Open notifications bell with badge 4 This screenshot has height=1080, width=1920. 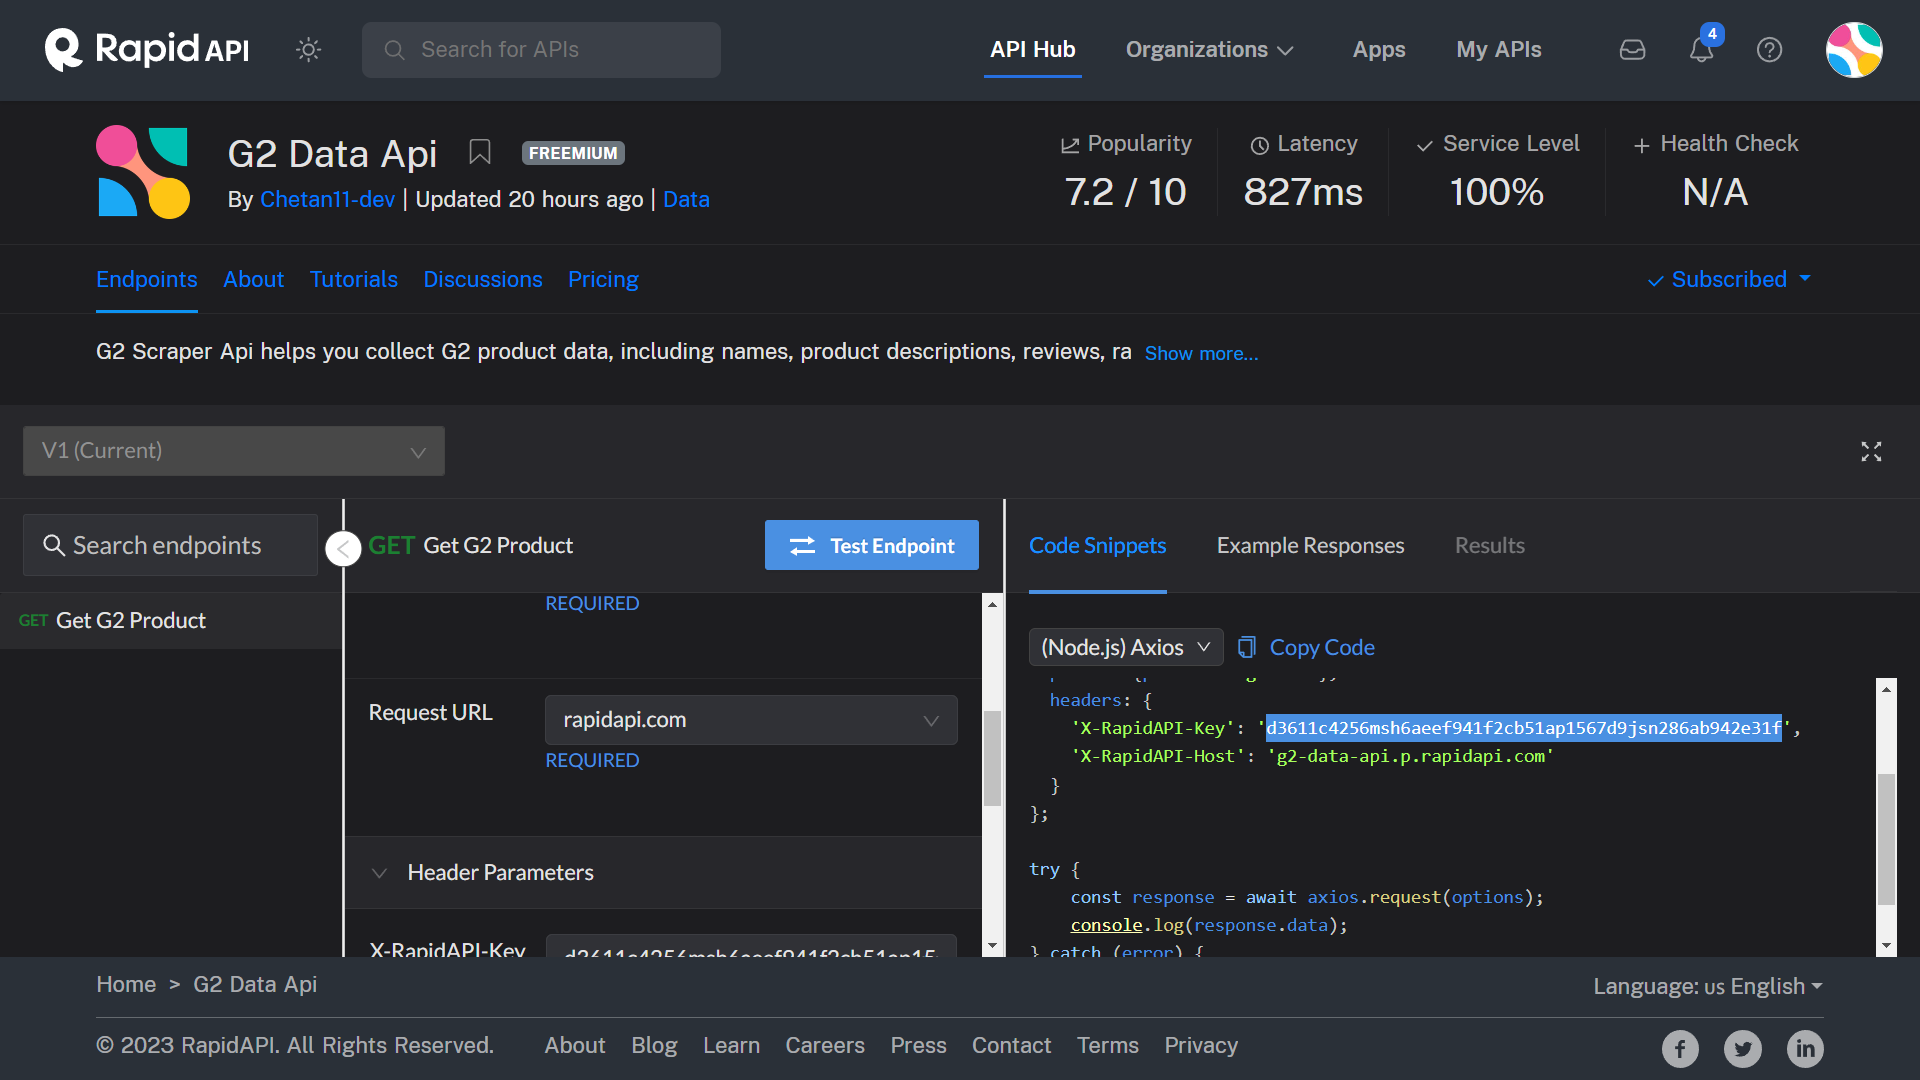1702,47
